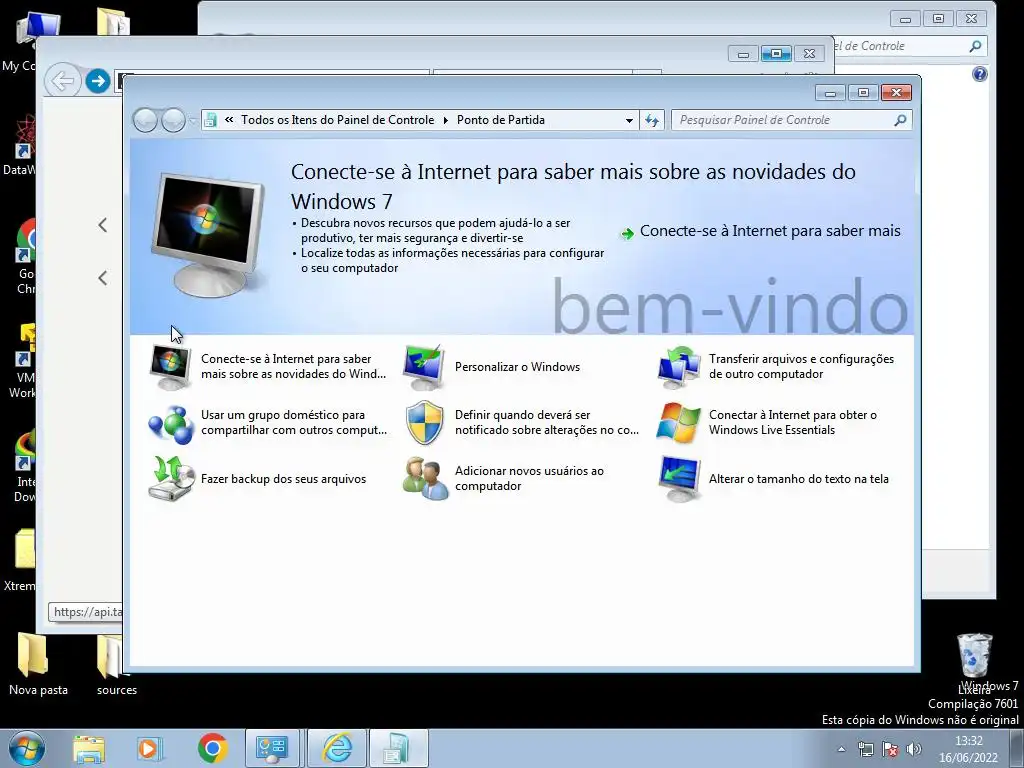Click the User Account Control shield icon
The width and height of the screenshot is (1024, 768).
click(424, 423)
